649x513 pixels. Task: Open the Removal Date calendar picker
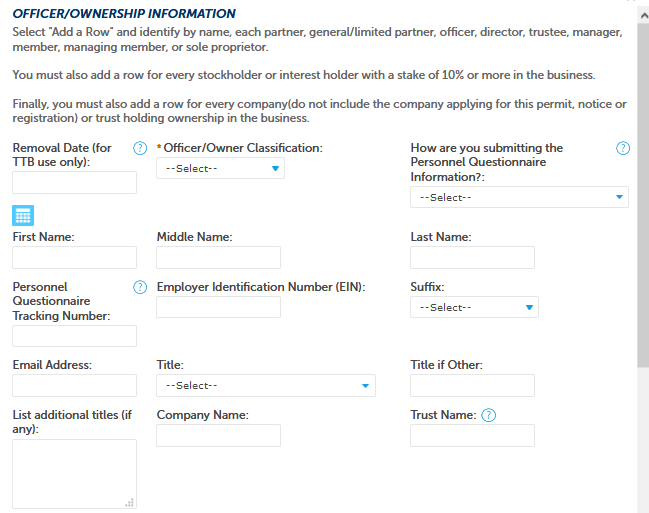23,215
